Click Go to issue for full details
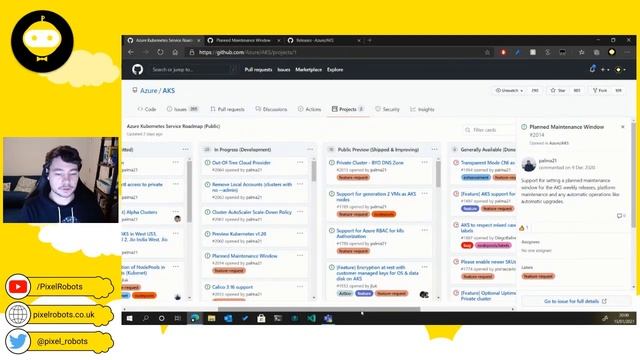 [575, 301]
